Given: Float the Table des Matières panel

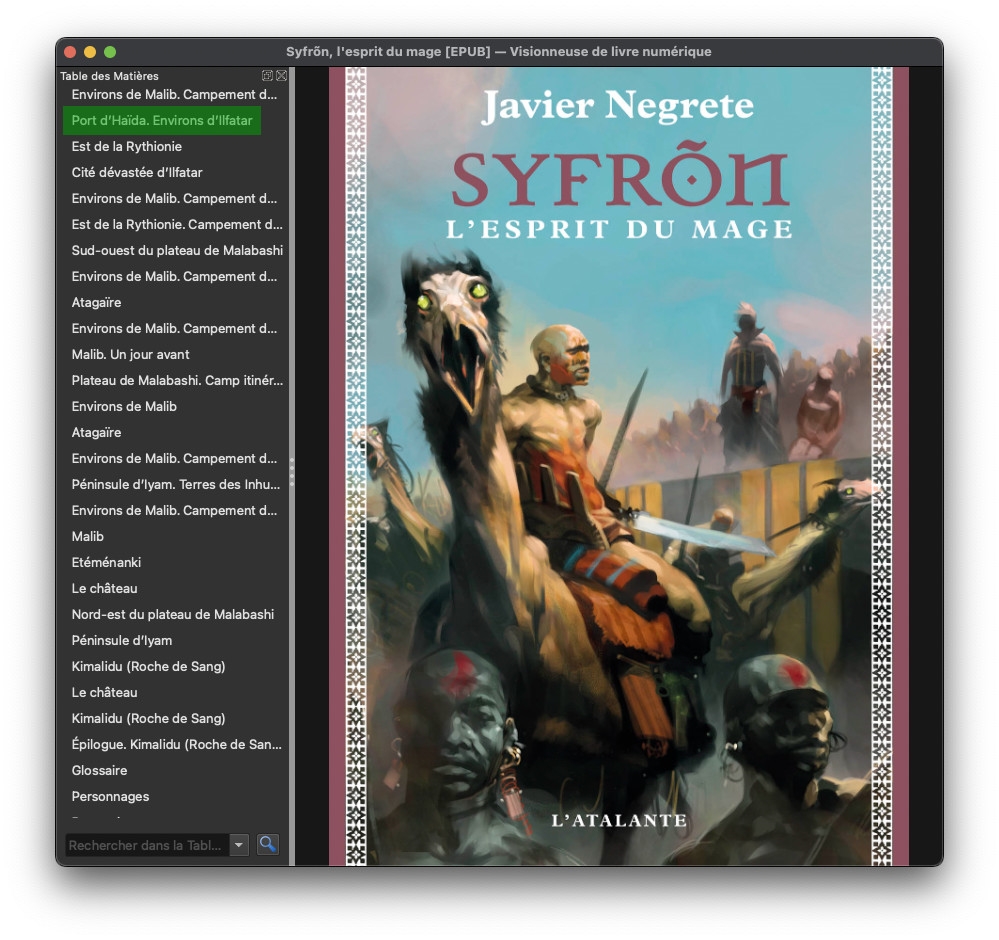Looking at the screenshot, I should click(267, 76).
